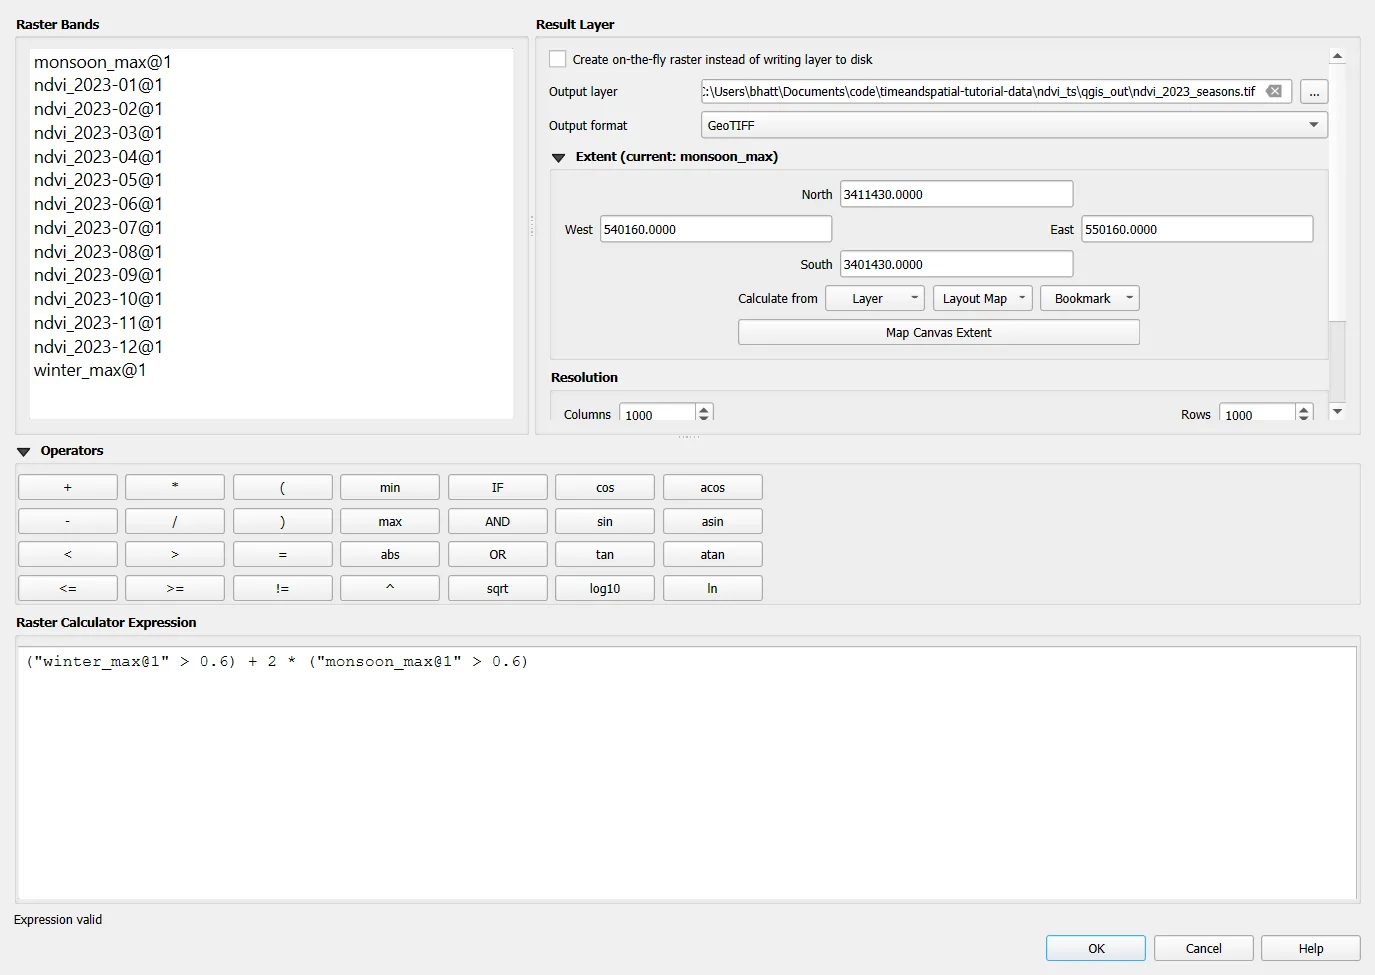Viewport: 1375px width, 975px height.
Task: Insert the atan function
Action: tap(713, 554)
